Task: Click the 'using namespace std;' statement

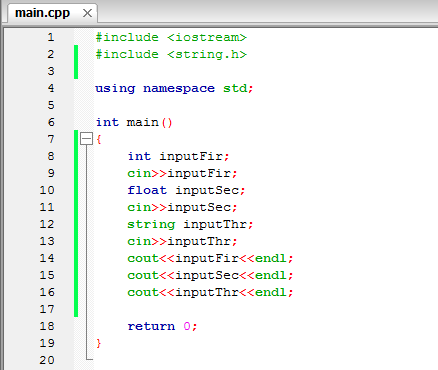Action: 174,88
